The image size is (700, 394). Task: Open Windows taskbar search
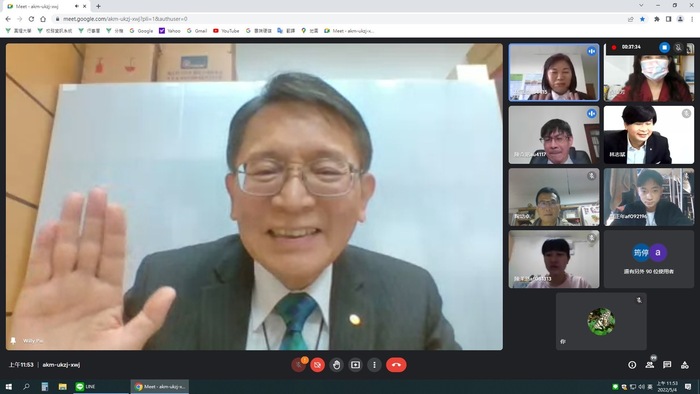point(26,386)
